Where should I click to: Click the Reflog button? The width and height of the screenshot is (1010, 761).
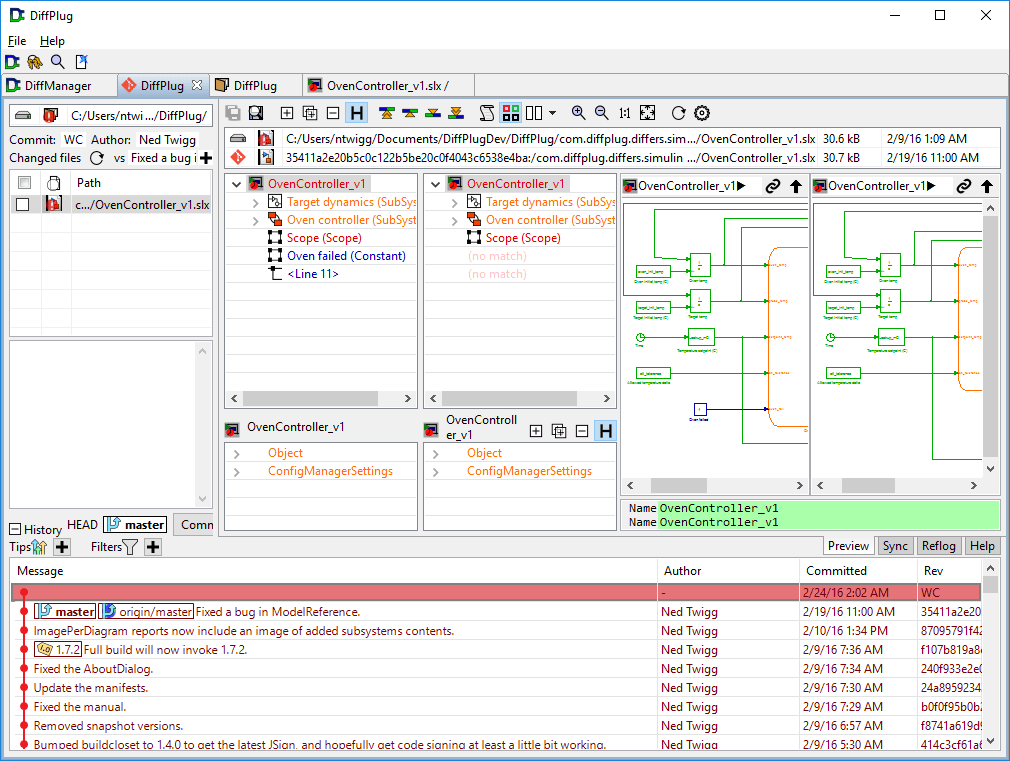point(939,546)
